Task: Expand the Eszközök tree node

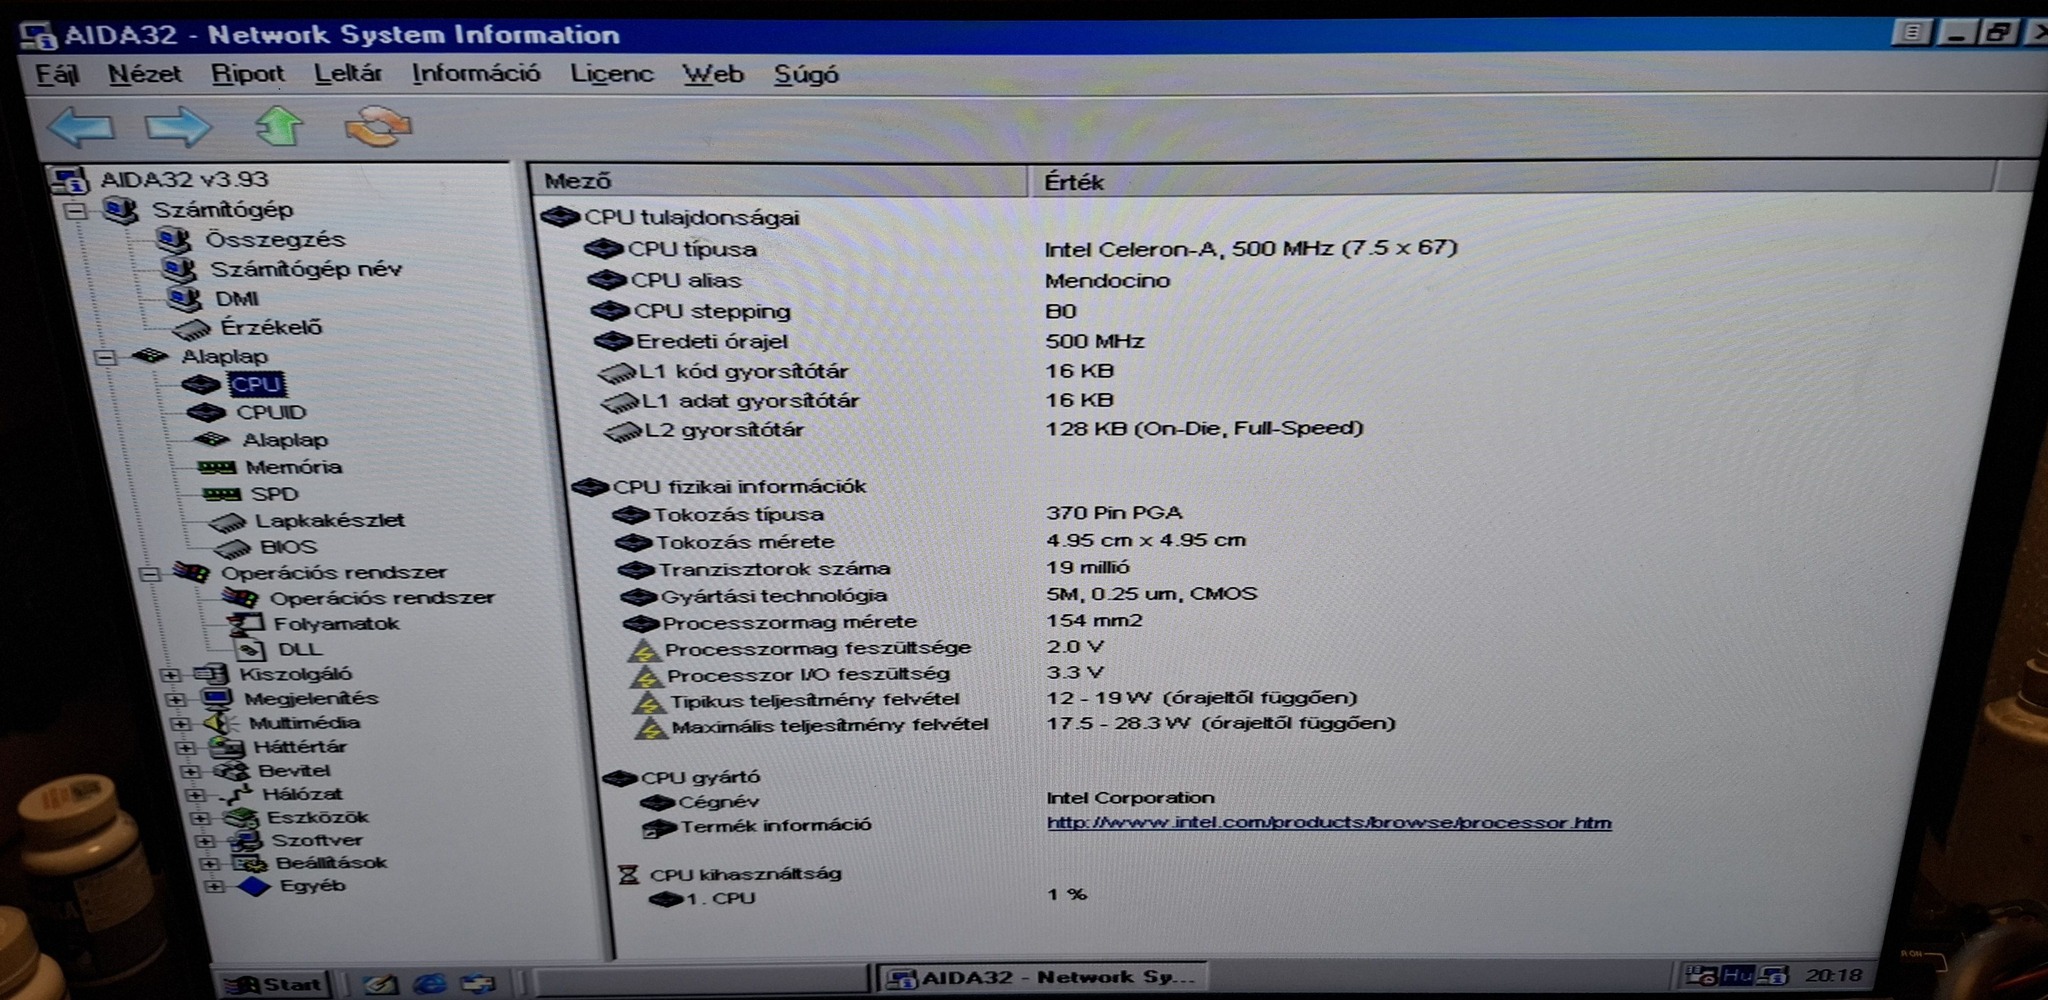Action: coord(201,818)
